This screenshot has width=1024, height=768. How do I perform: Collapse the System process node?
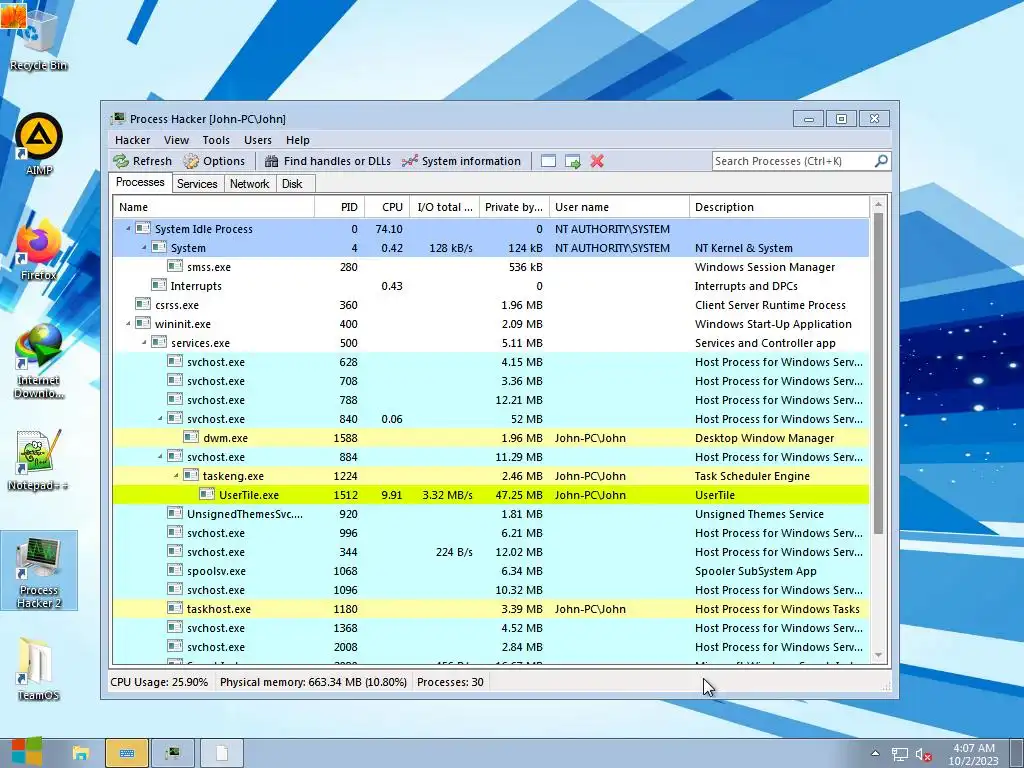144,248
